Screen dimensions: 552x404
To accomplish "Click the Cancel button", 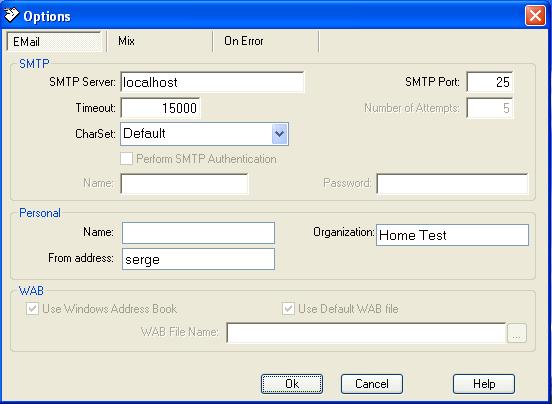I will (372, 384).
